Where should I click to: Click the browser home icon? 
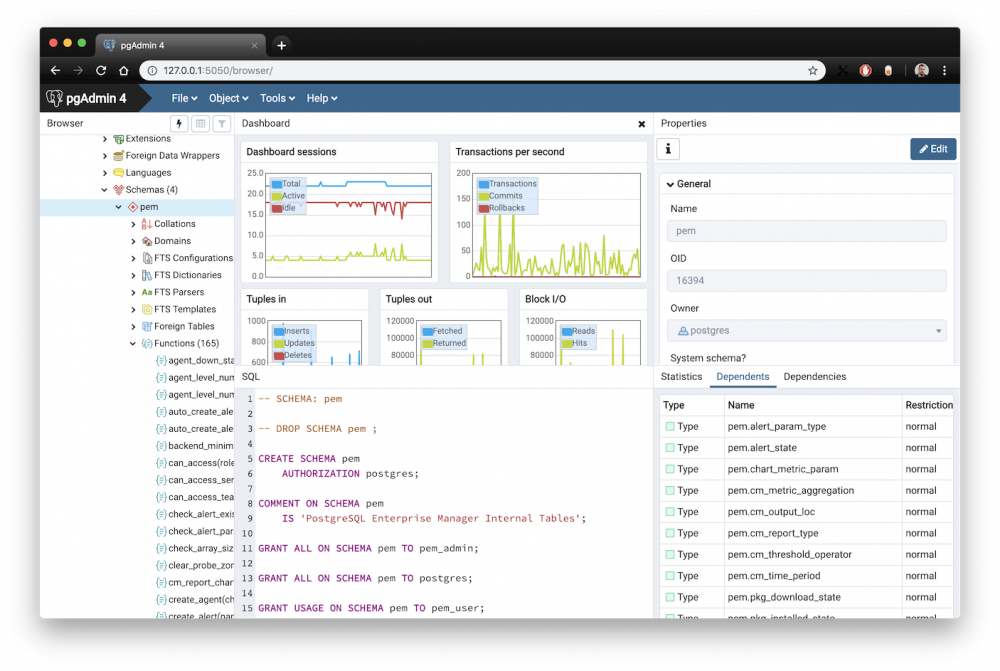coord(124,71)
